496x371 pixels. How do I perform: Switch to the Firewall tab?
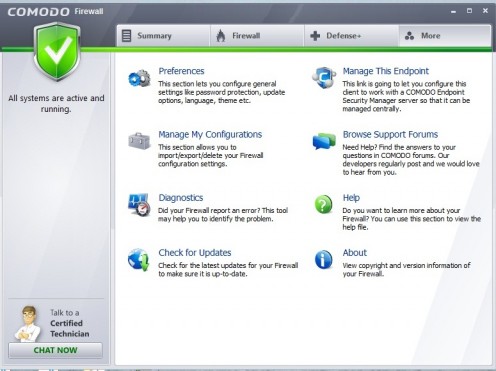(257, 36)
